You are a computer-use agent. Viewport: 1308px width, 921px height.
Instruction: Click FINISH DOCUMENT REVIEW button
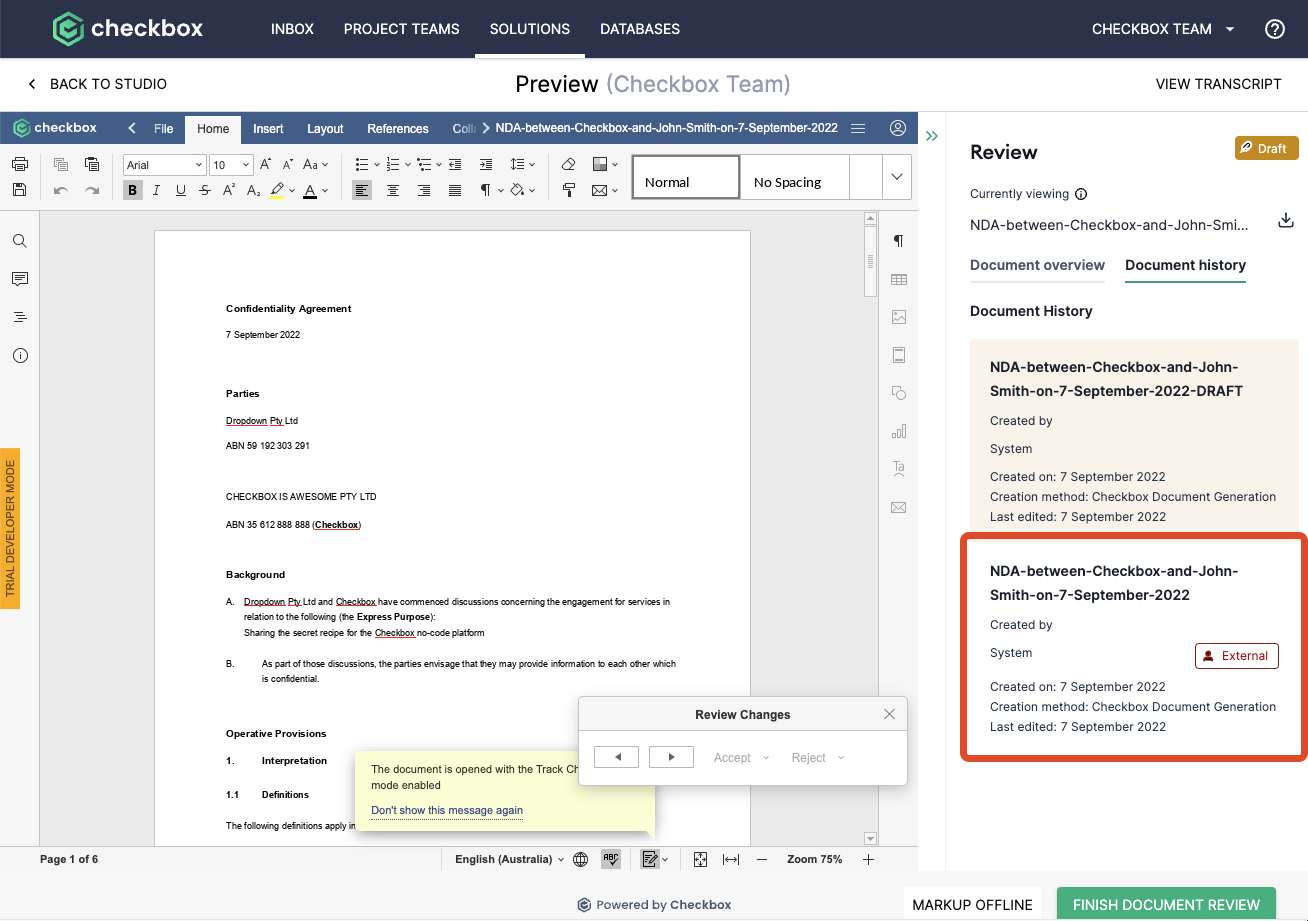(1166, 904)
